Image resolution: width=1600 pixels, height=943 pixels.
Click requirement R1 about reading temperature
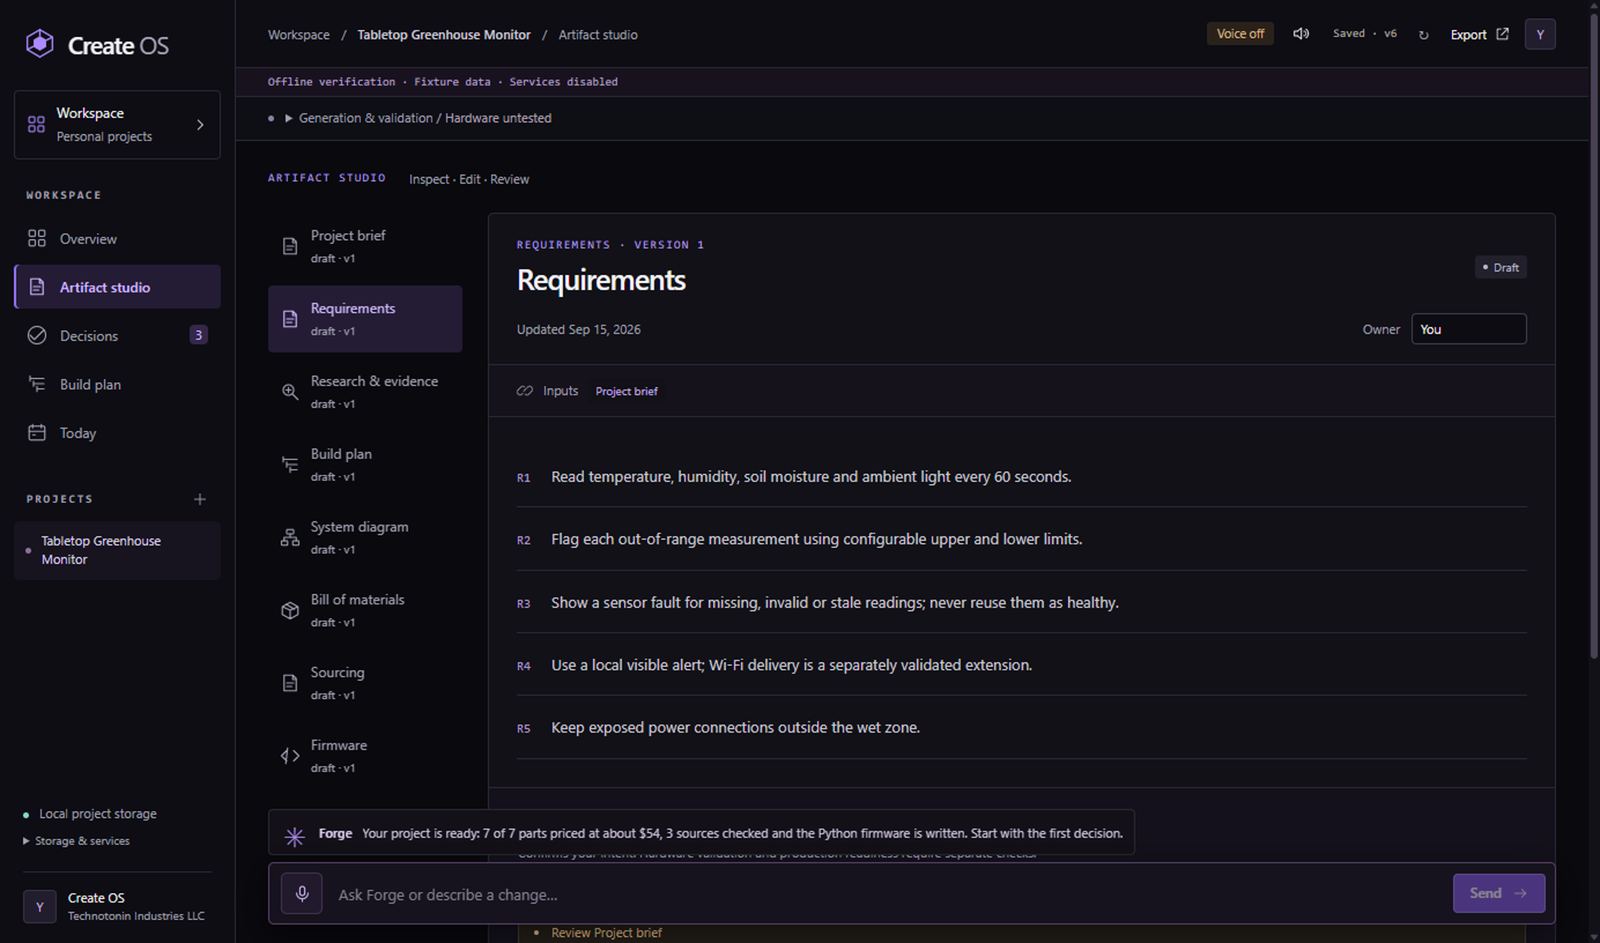click(1021, 477)
